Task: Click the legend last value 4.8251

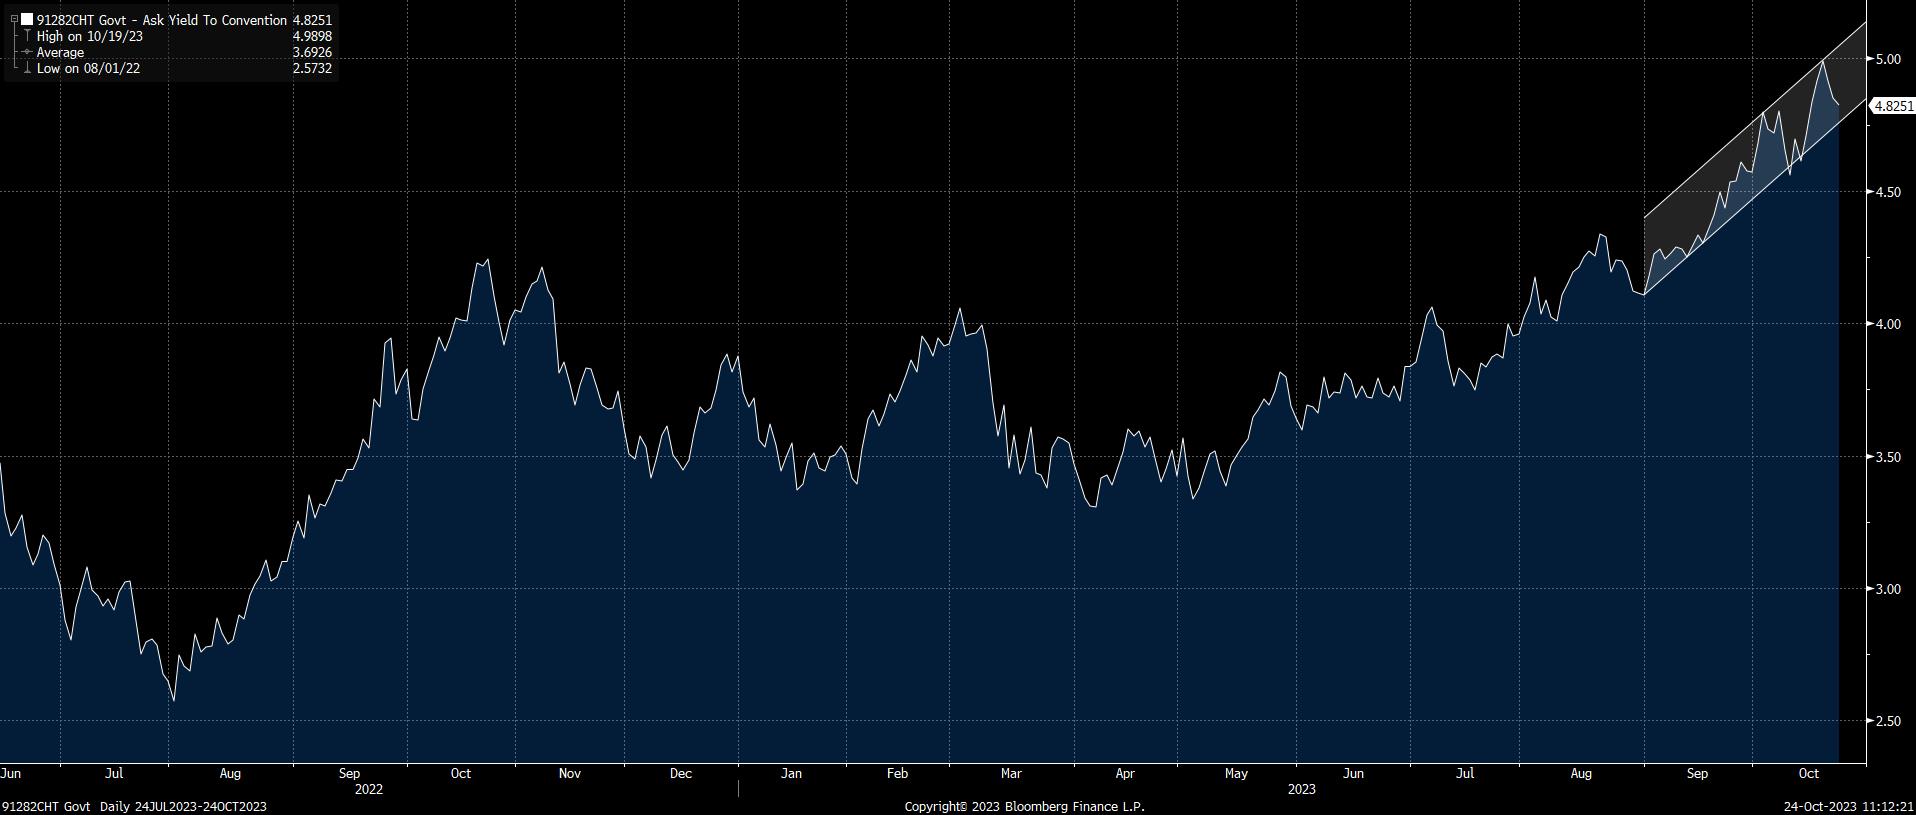Action: point(312,20)
